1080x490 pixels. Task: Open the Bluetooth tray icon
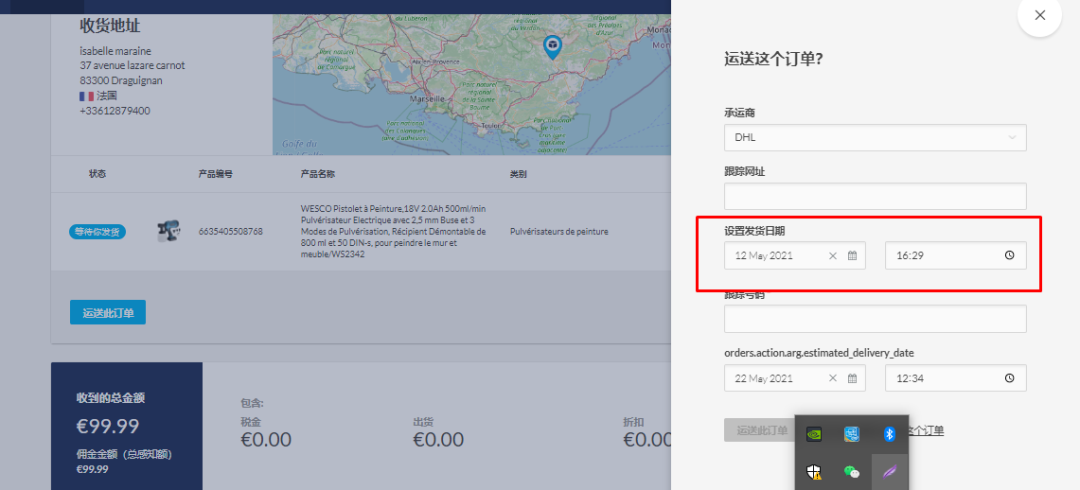pos(889,434)
